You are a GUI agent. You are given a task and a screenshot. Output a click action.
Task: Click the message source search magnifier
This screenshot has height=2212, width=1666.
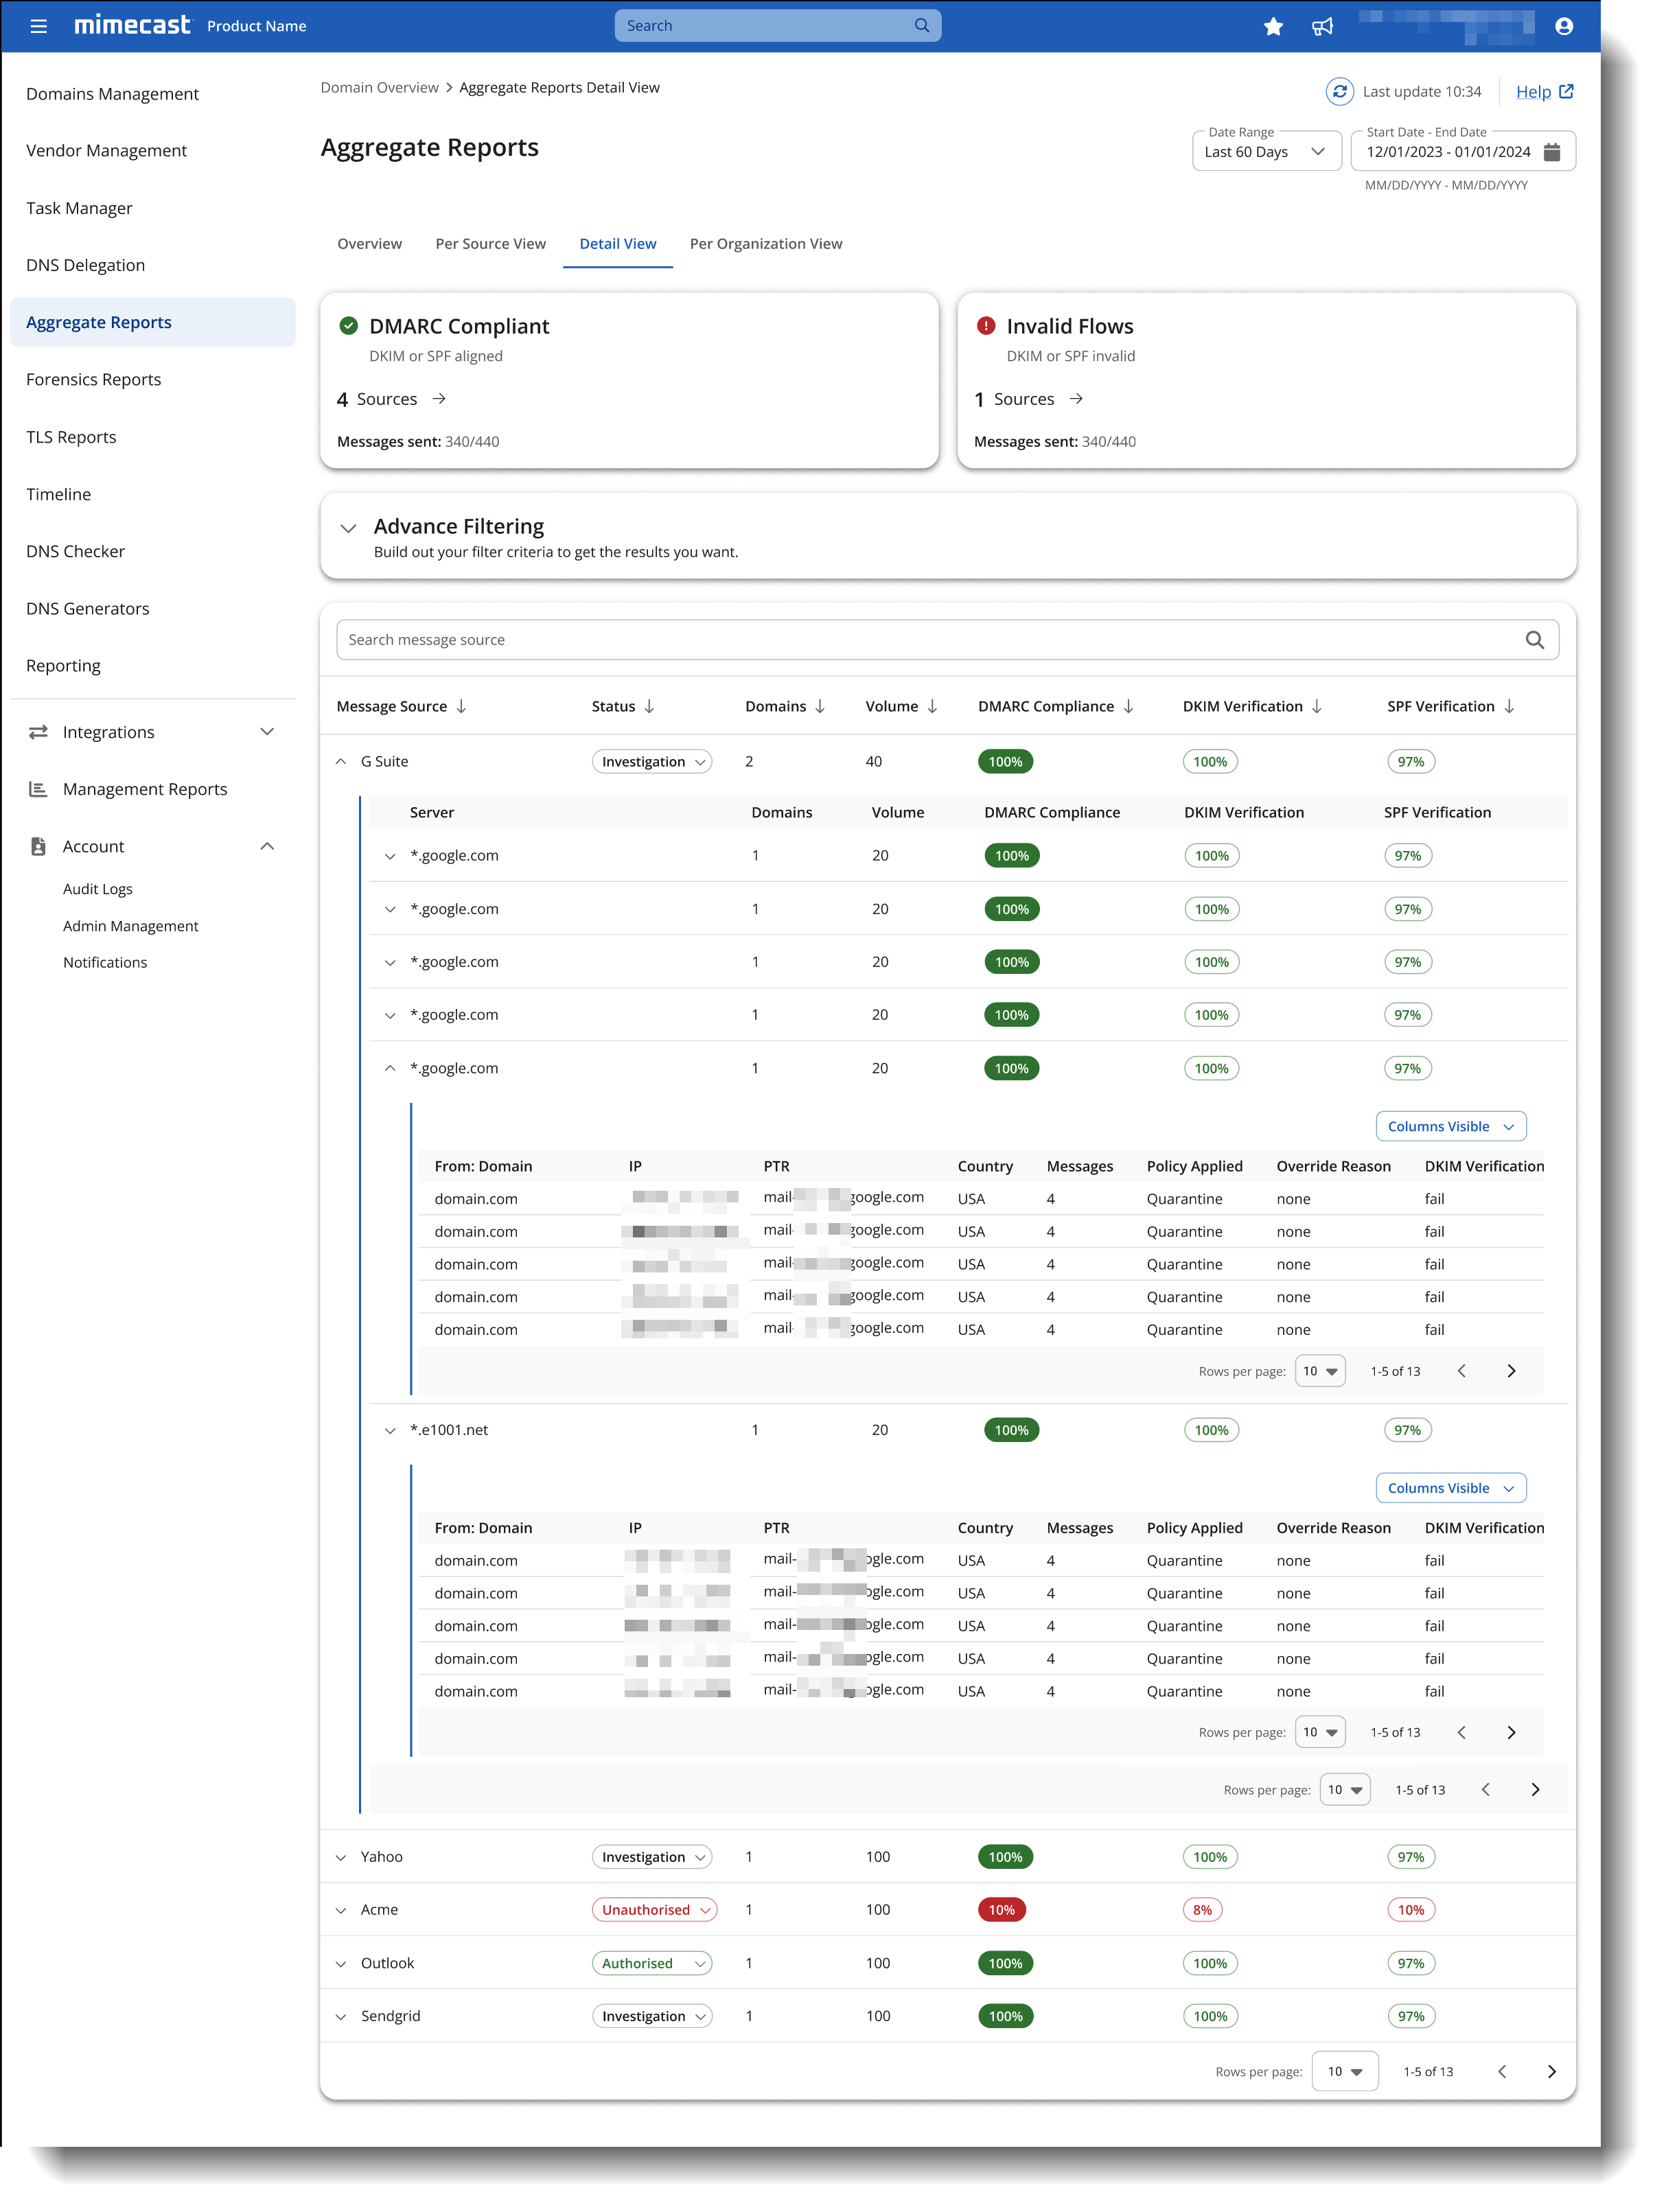[x=1534, y=640]
